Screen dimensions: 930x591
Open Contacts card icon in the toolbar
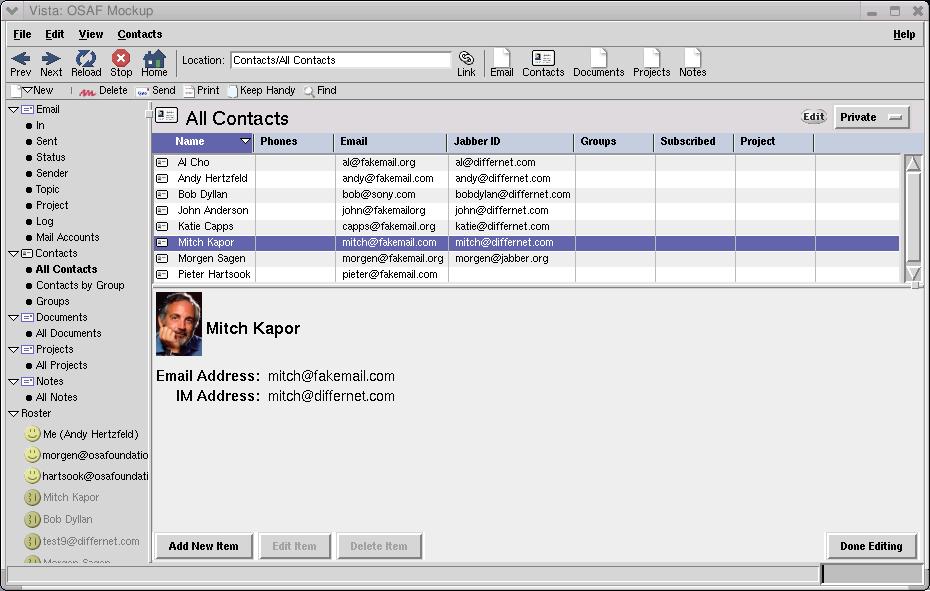coord(543,58)
